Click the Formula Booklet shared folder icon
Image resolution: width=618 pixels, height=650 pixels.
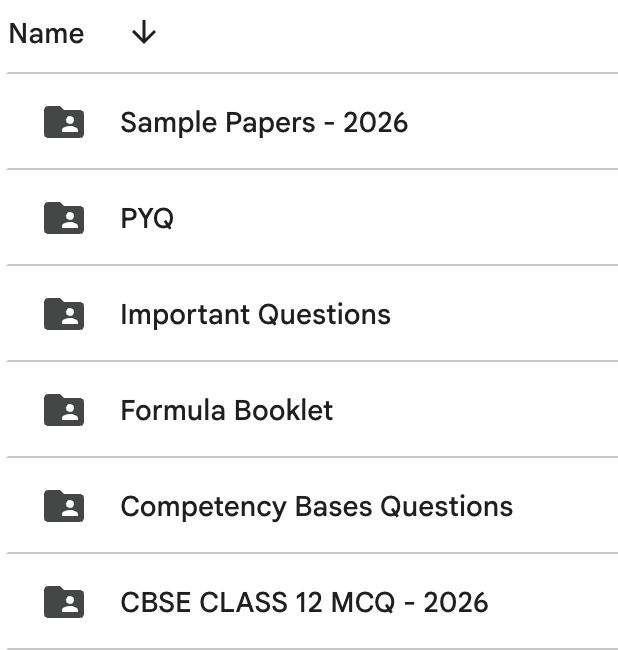[x=64, y=410]
